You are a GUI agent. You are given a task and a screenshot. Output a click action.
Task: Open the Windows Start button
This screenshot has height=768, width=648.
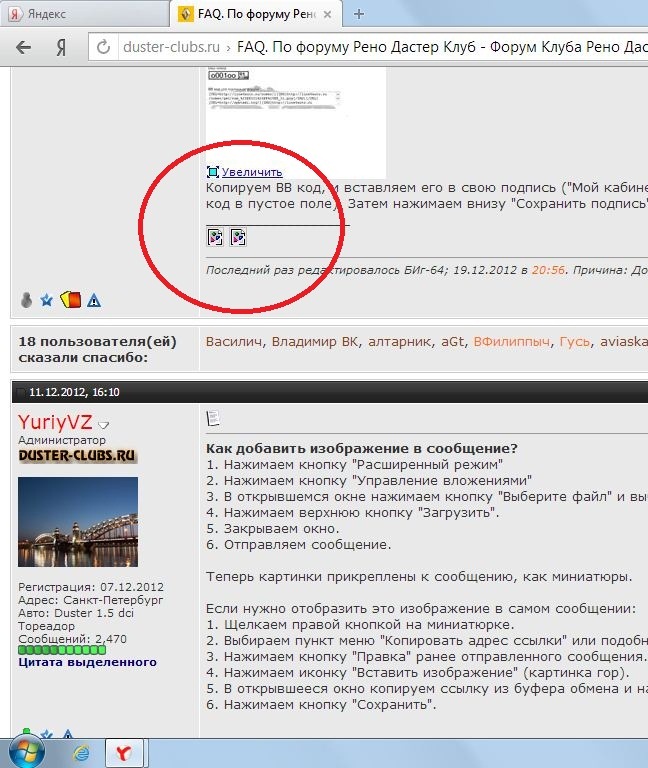point(26,752)
